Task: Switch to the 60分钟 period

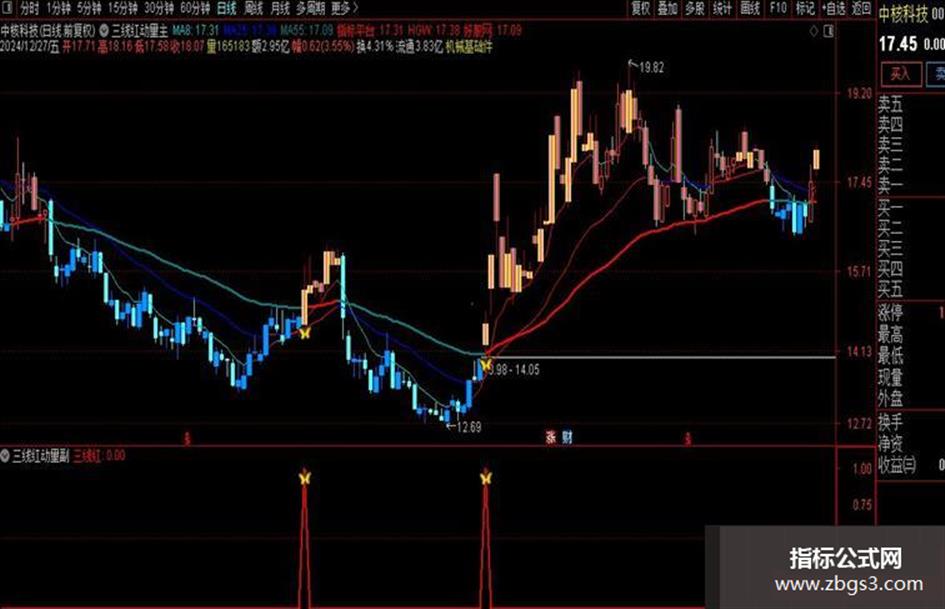Action: coord(195,8)
